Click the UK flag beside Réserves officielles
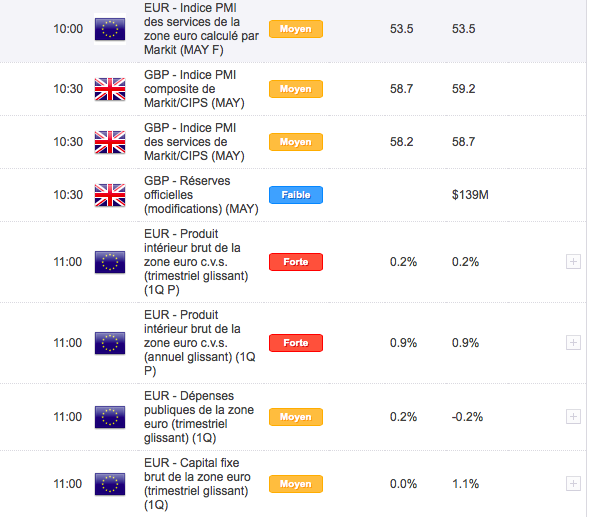Image resolution: width=611 pixels, height=517 pixels. coord(109,194)
